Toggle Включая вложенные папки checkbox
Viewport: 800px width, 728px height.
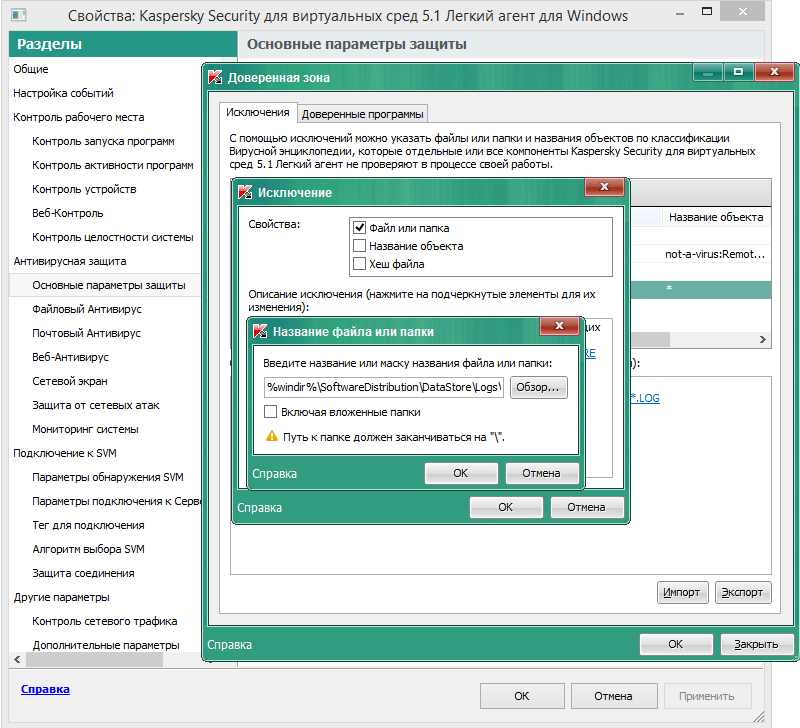[270, 411]
